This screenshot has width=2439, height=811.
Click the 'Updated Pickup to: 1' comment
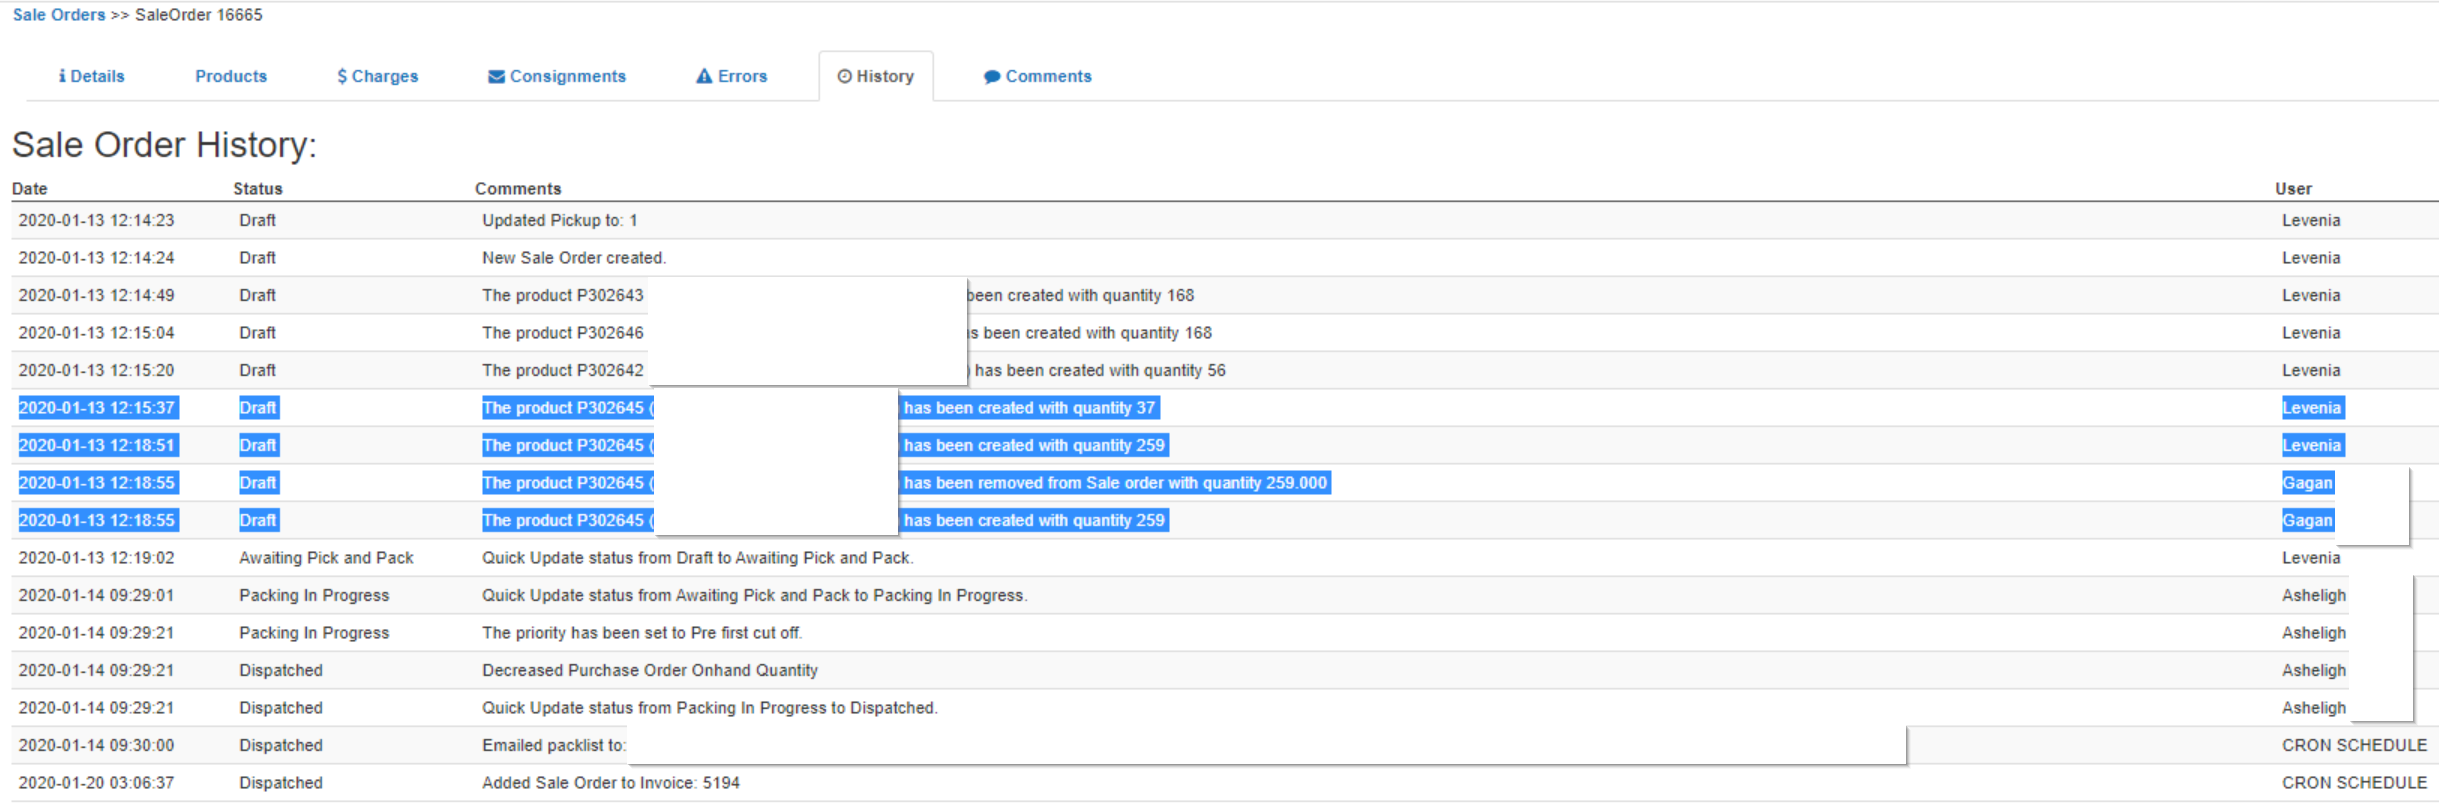click(560, 220)
